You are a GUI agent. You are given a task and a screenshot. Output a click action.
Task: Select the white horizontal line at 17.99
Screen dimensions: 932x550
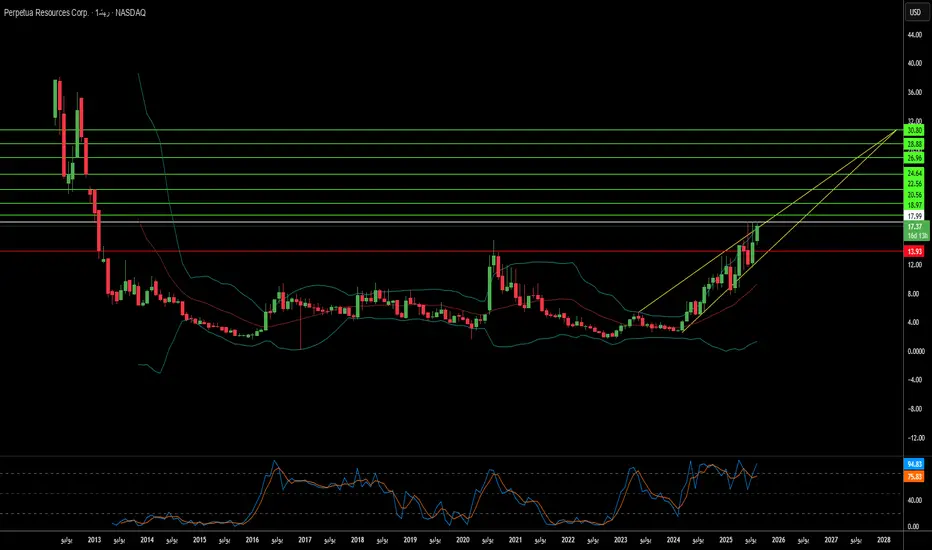coord(452,222)
